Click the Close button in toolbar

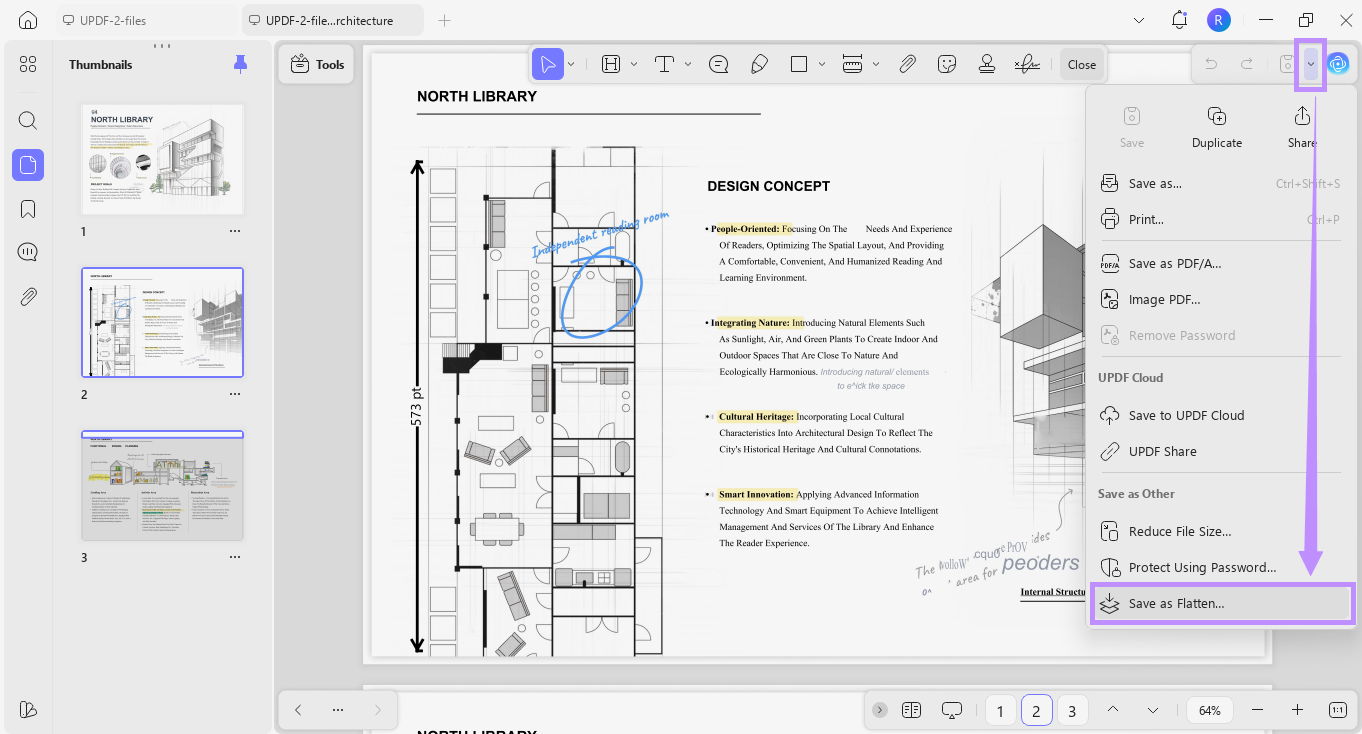[x=1081, y=64]
